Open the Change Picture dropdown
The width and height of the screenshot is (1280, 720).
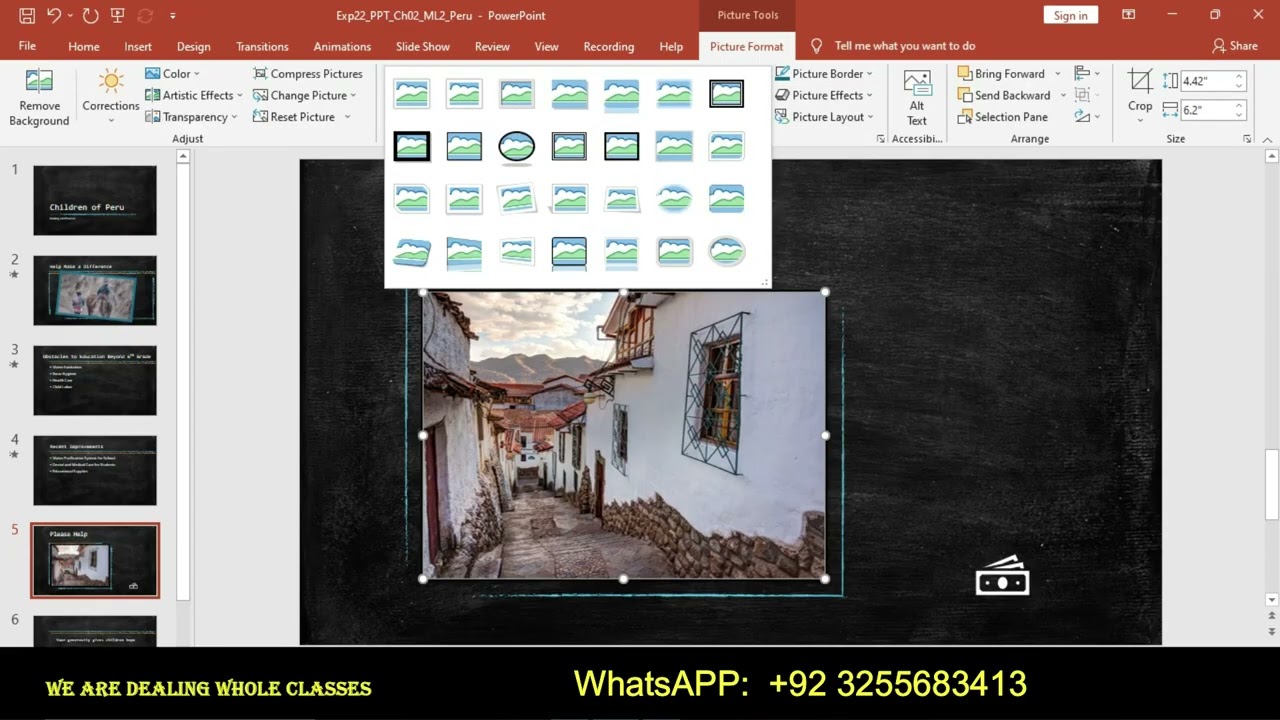pos(305,95)
